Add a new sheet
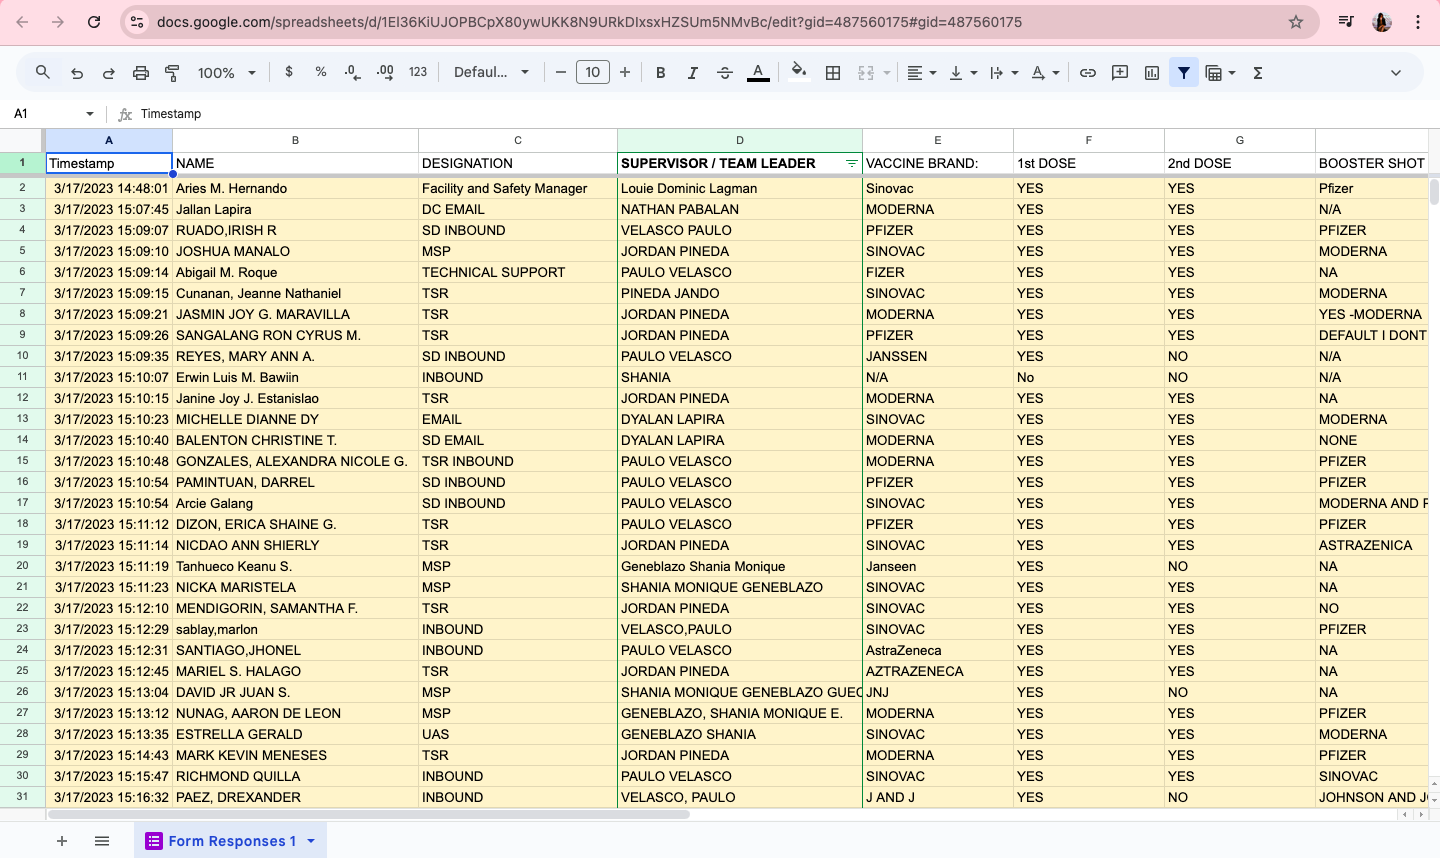The width and height of the screenshot is (1440, 858). click(x=62, y=841)
